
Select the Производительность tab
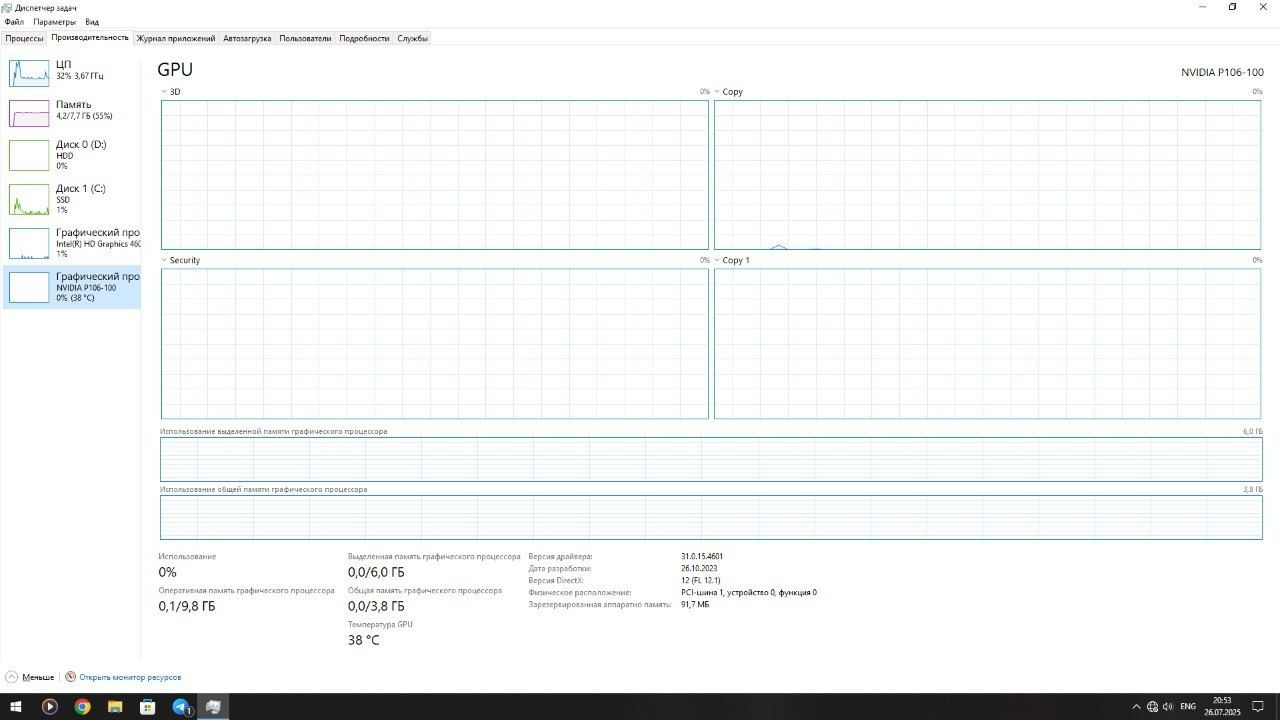coord(90,37)
